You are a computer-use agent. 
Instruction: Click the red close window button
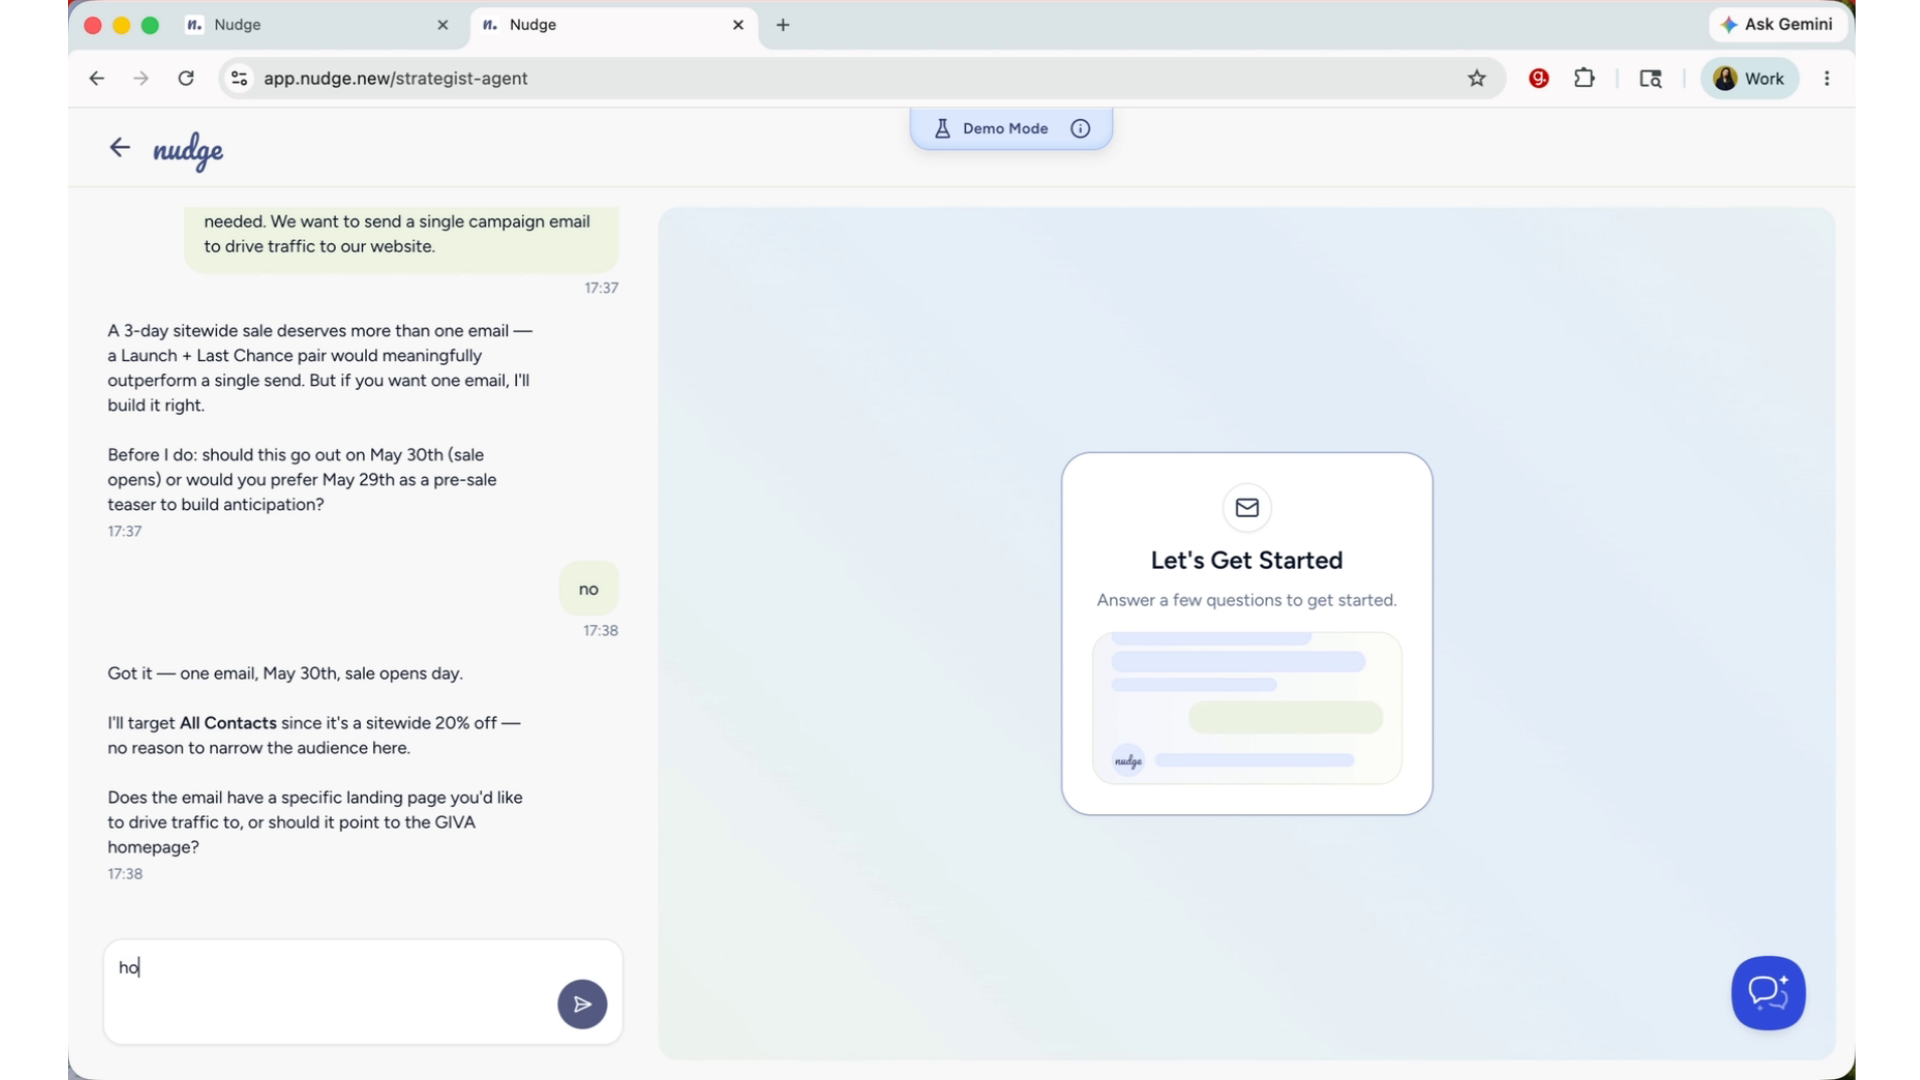click(x=93, y=25)
